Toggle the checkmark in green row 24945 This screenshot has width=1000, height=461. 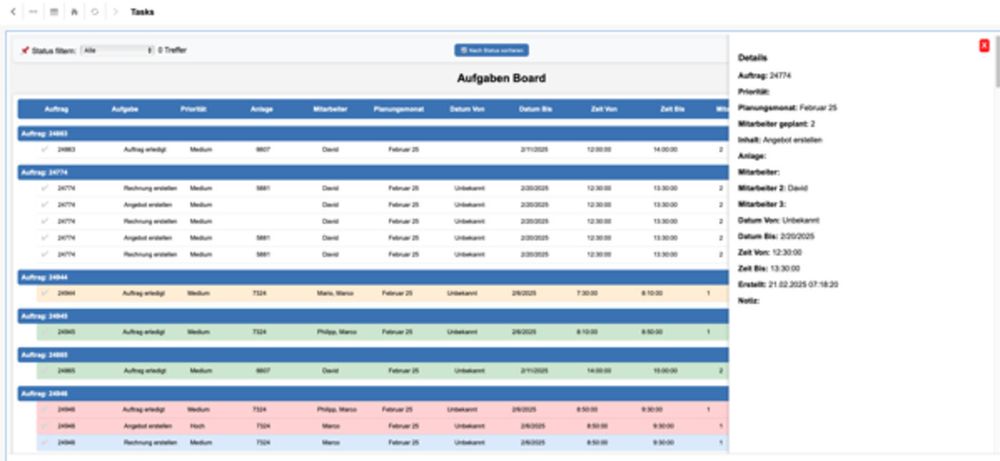(x=45, y=332)
